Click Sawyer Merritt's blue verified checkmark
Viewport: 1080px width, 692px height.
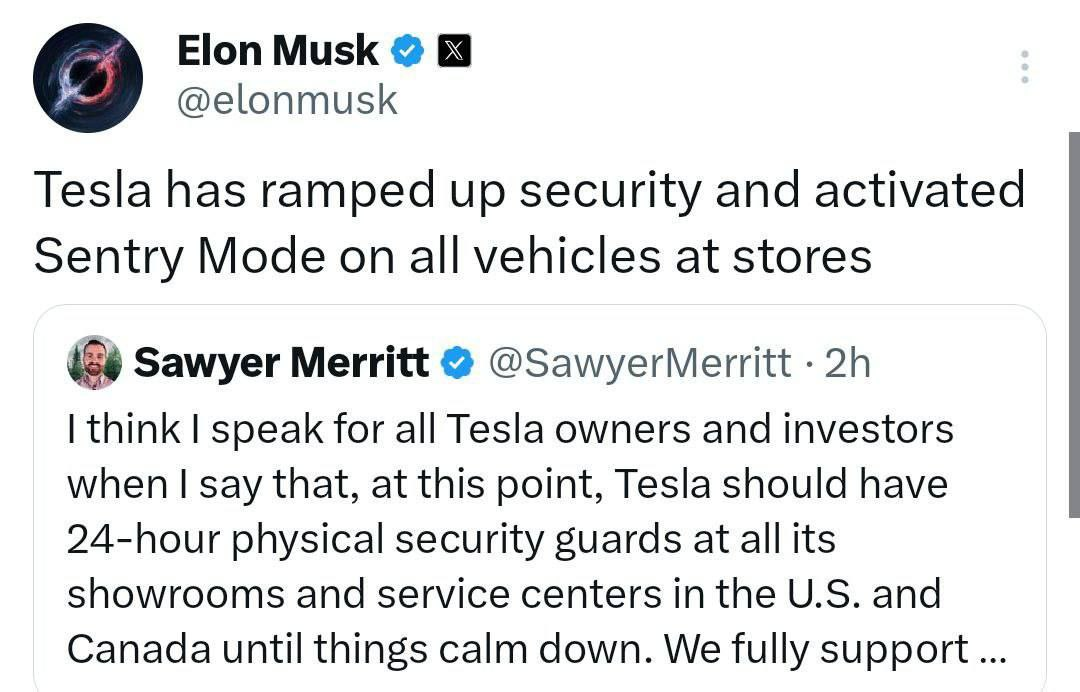click(457, 363)
